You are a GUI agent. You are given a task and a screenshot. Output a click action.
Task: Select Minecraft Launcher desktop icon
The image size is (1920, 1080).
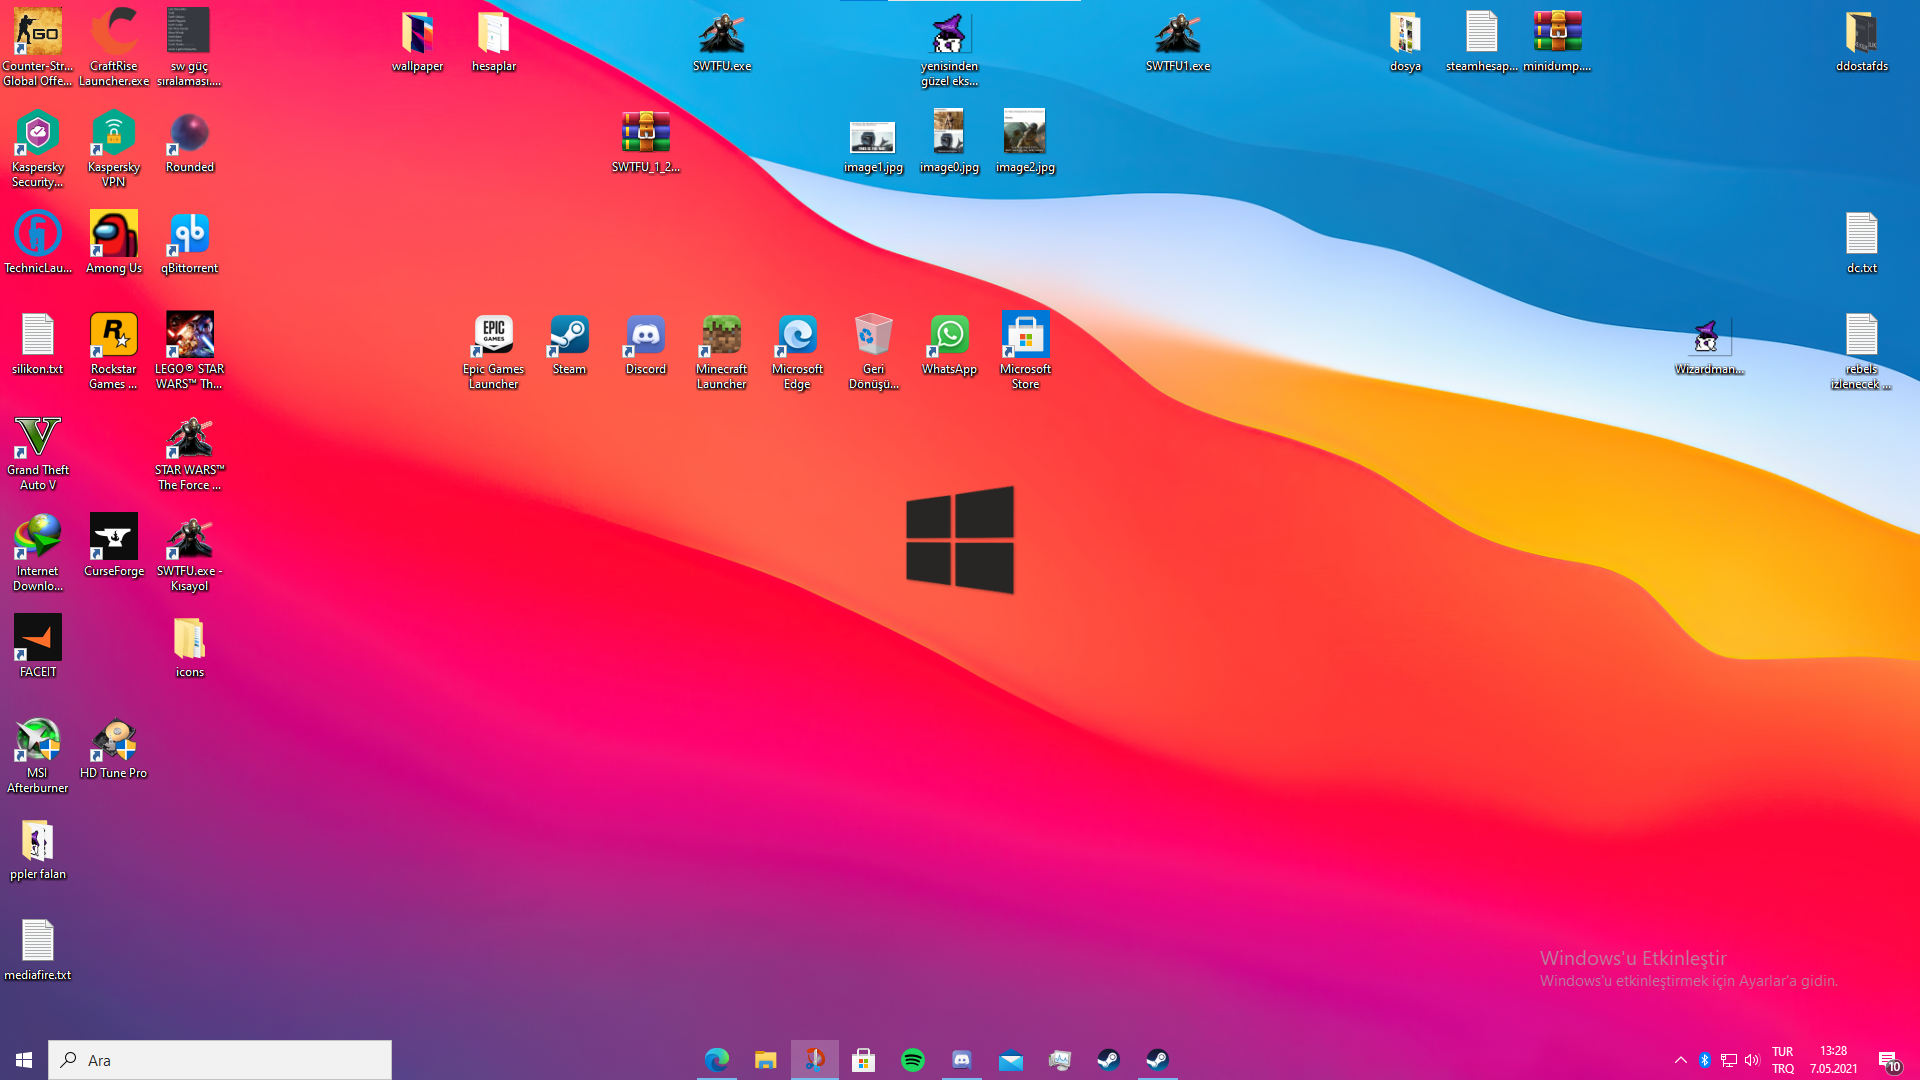click(x=722, y=350)
